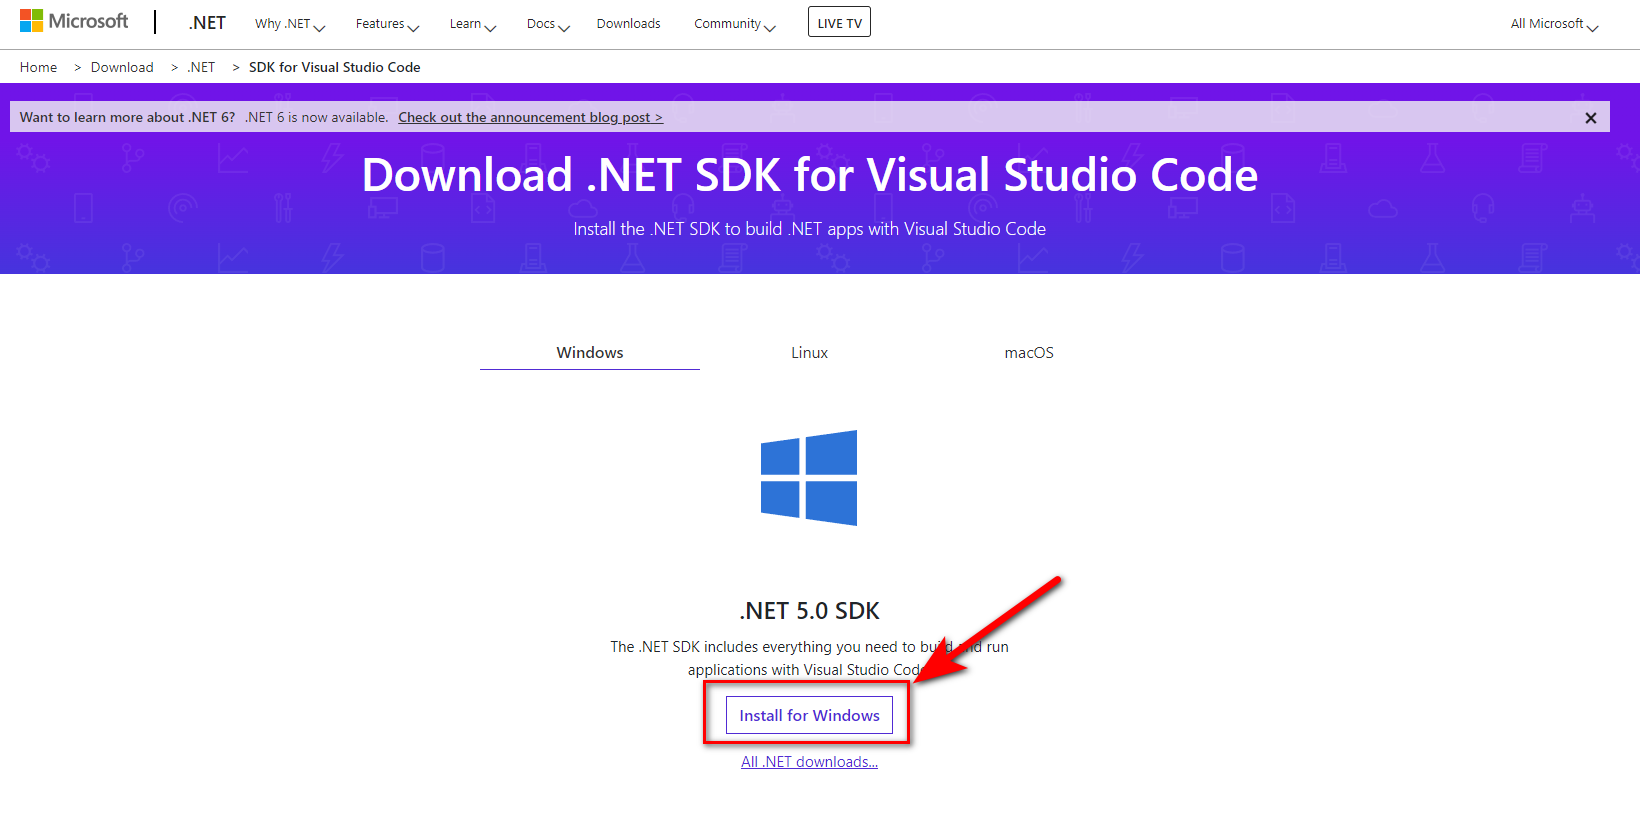
Task: Click Install for Windows button
Action: tap(809, 715)
